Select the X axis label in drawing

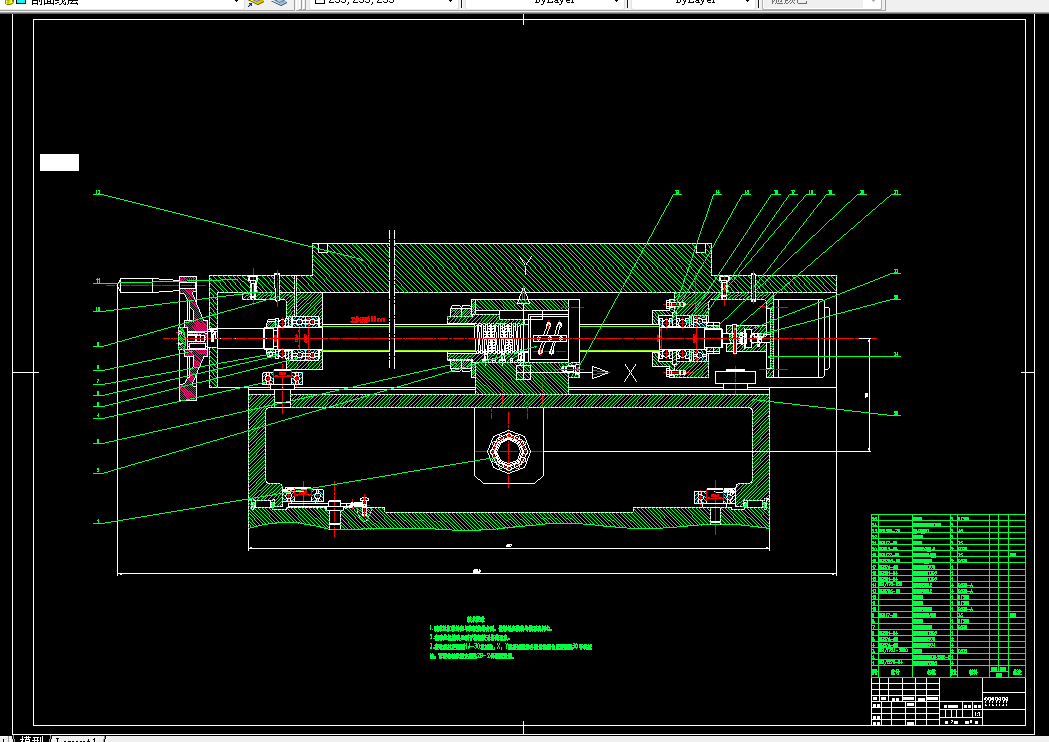pyautogui.click(x=630, y=373)
